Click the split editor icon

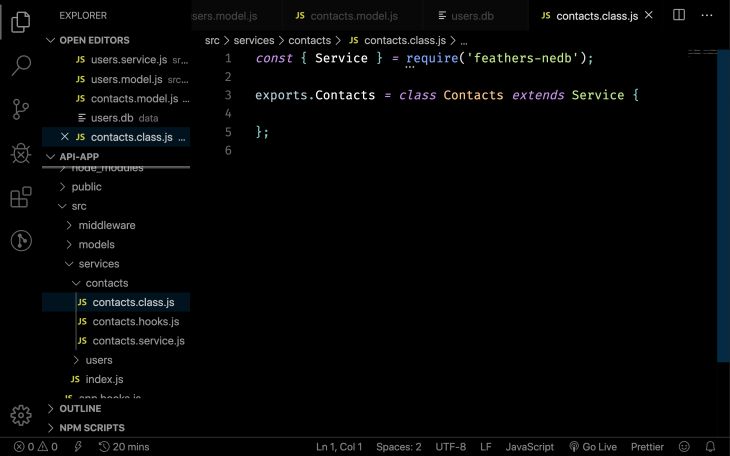679,16
